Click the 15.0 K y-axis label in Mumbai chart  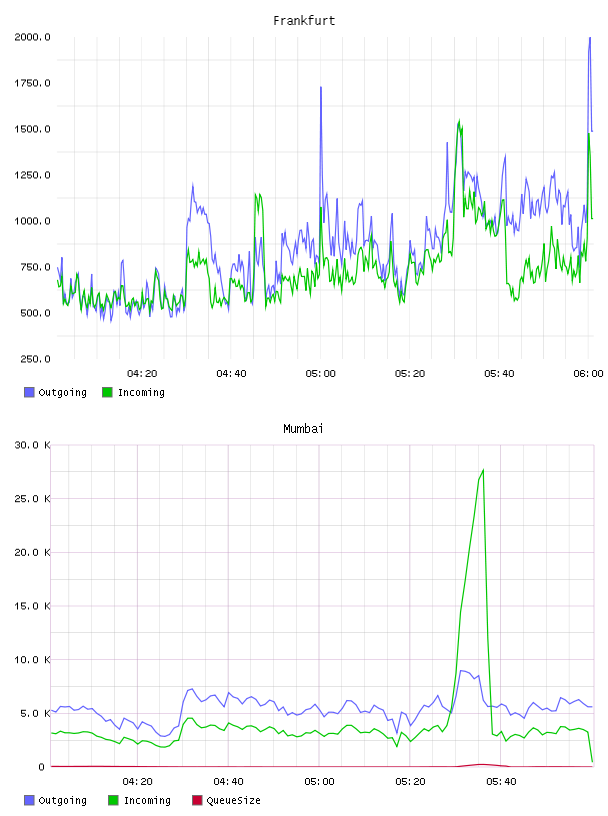(32, 606)
